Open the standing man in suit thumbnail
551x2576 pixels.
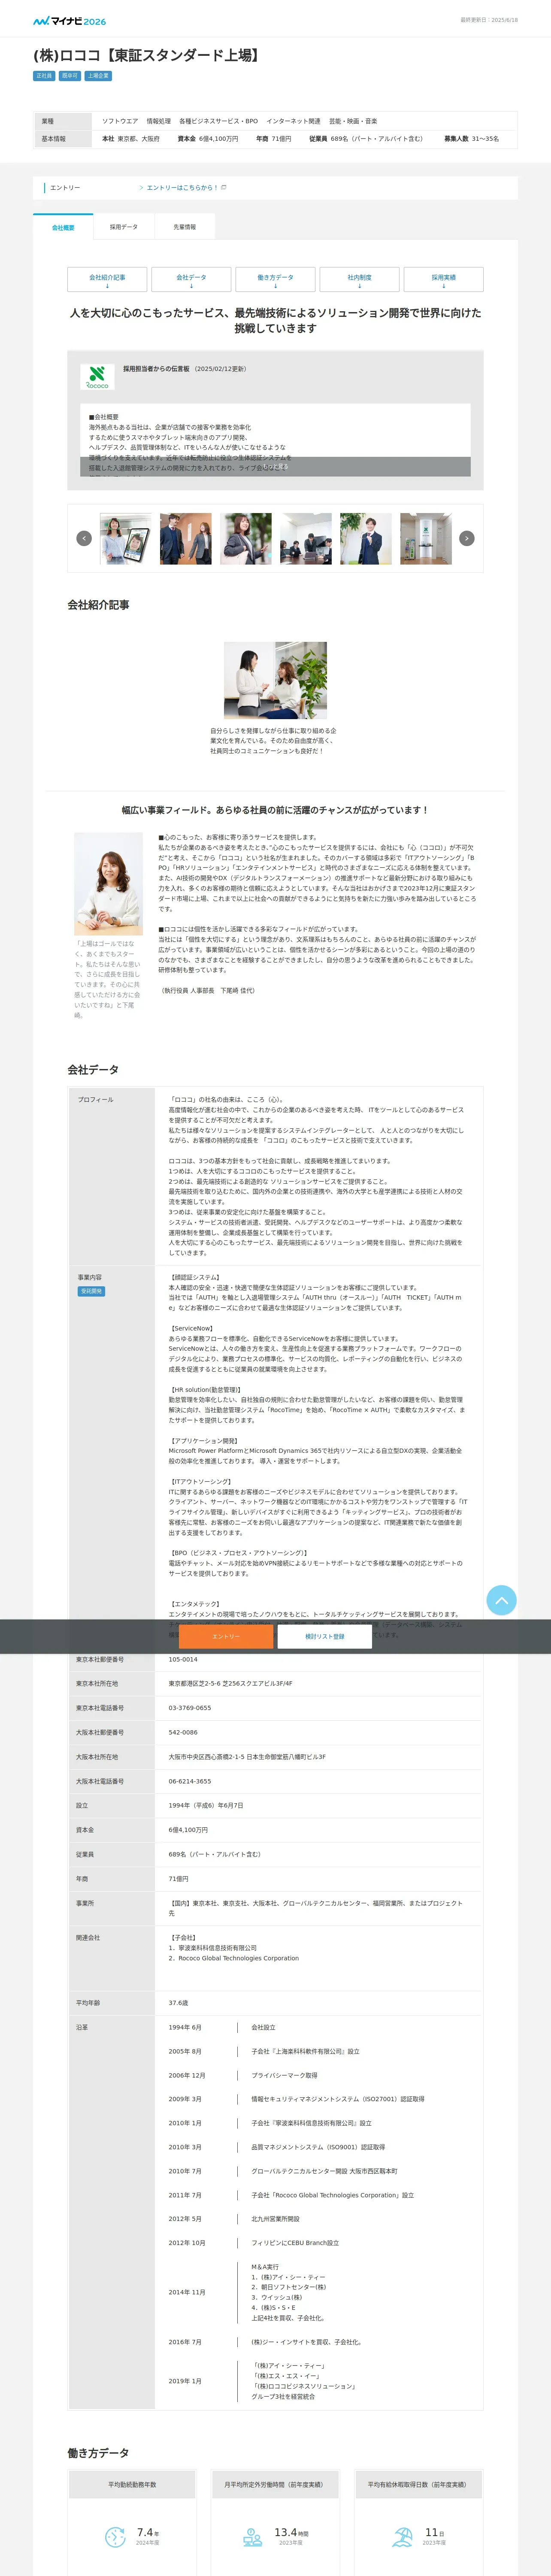(366, 538)
